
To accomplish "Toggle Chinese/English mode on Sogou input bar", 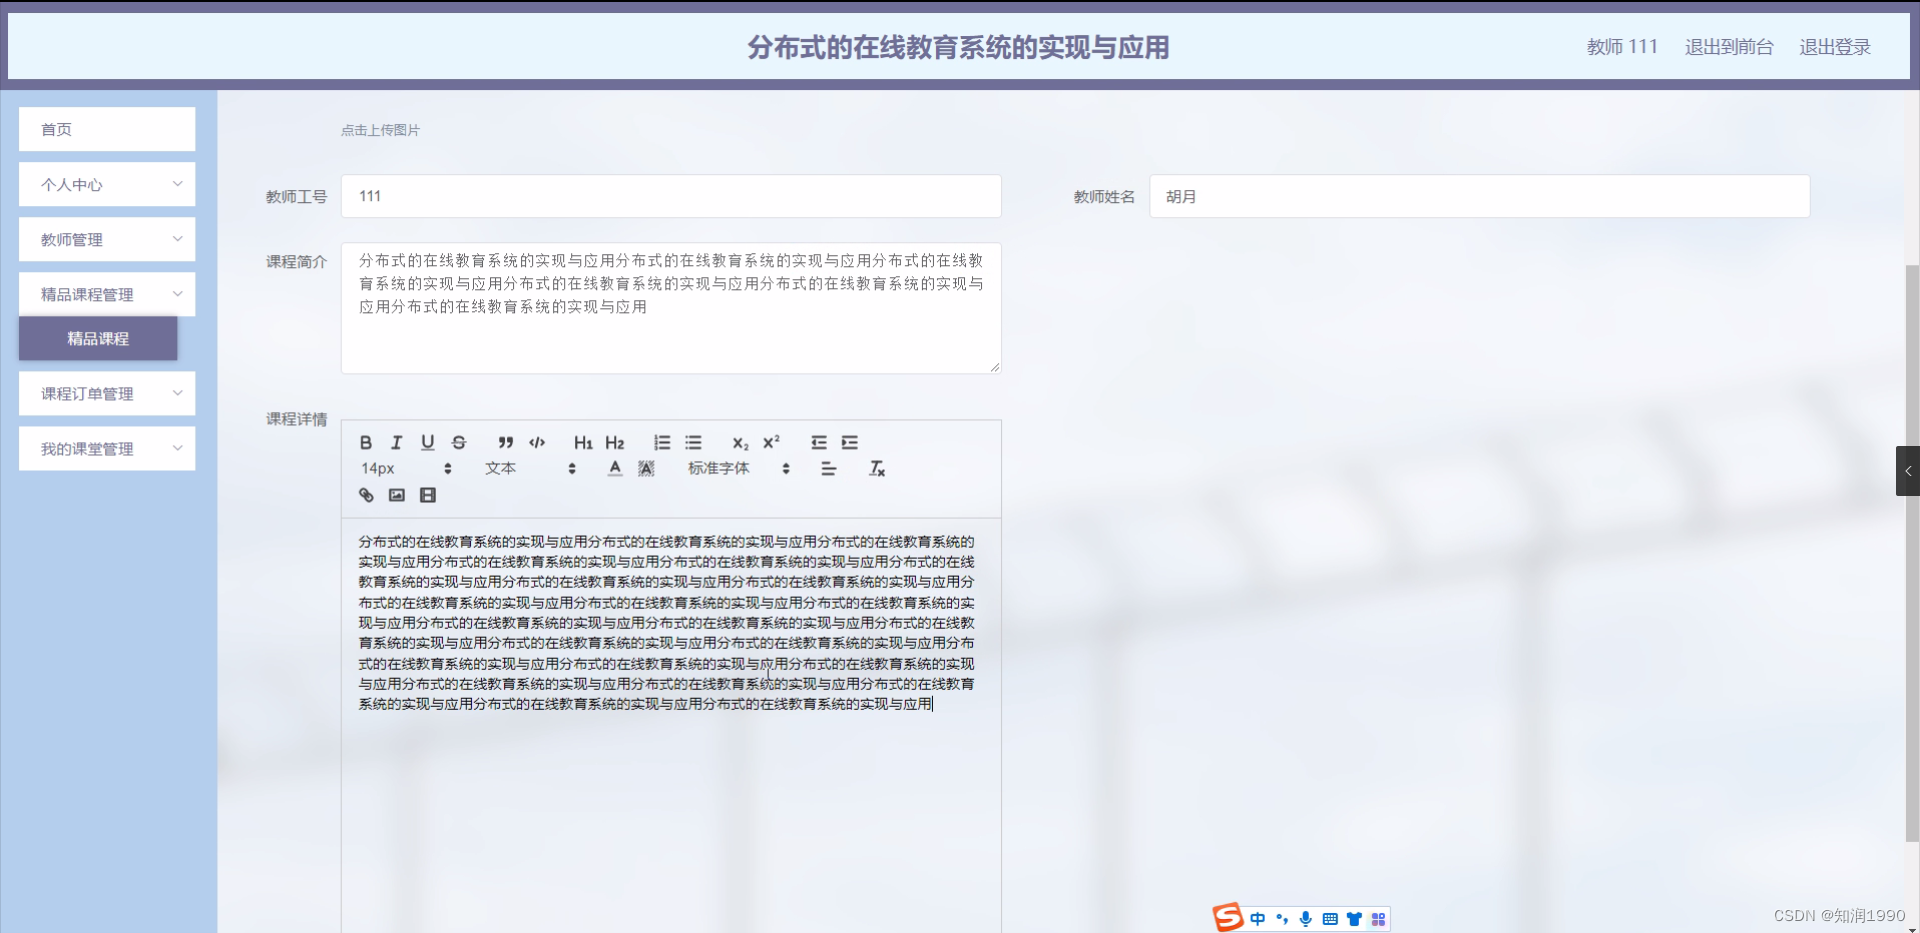I will click(x=1258, y=918).
